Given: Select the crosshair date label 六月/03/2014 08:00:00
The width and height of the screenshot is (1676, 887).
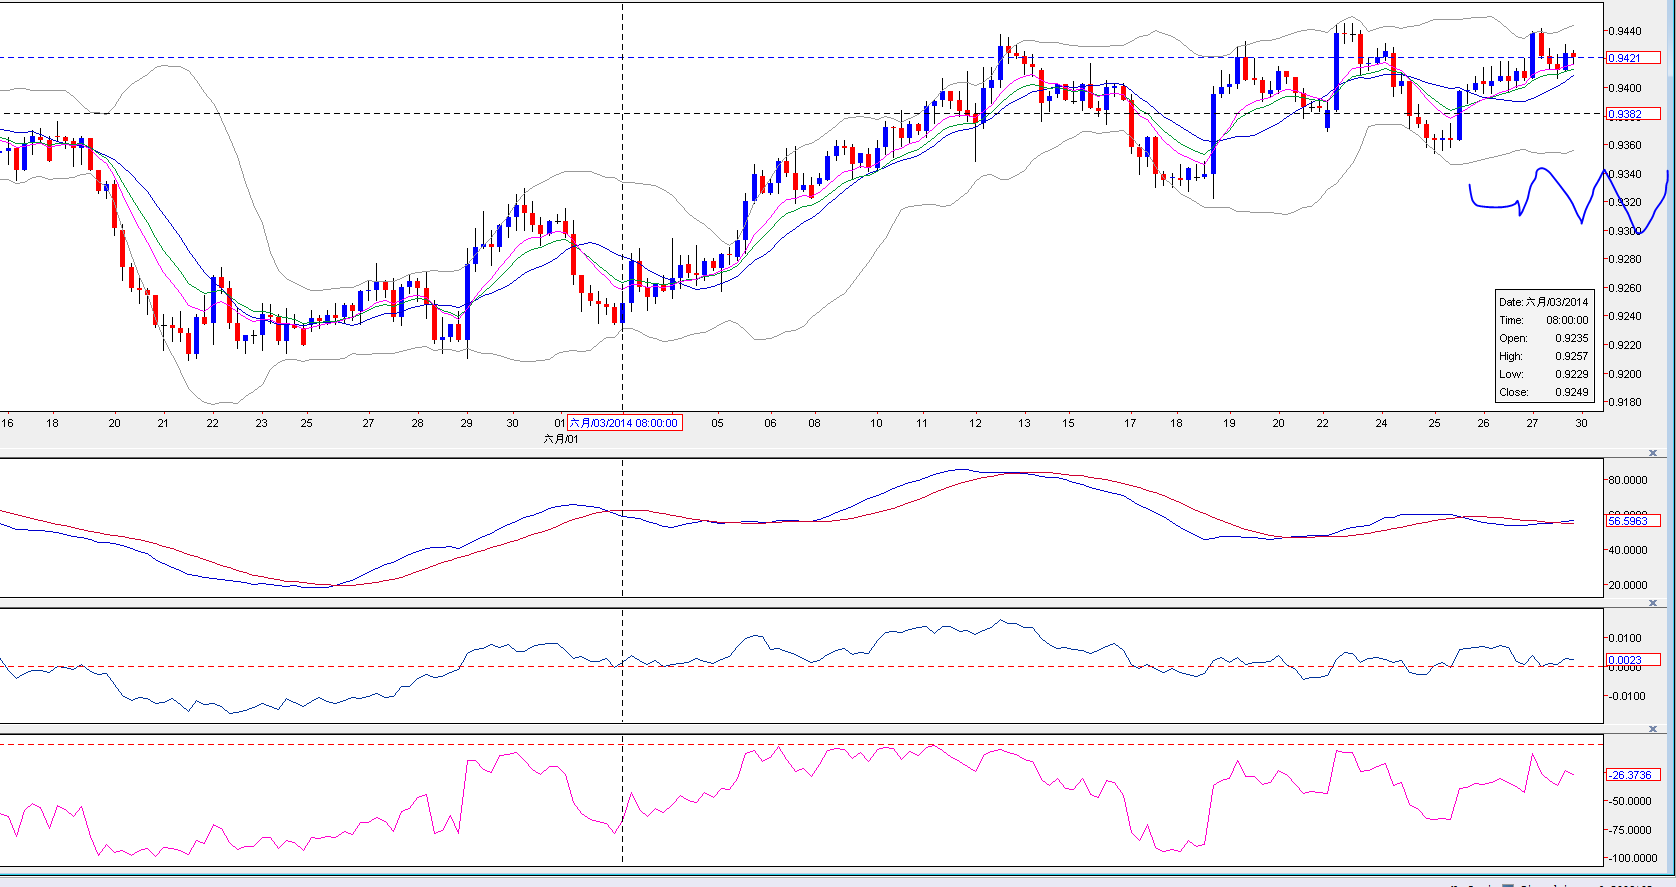Looking at the screenshot, I should pyautogui.click(x=624, y=423).
